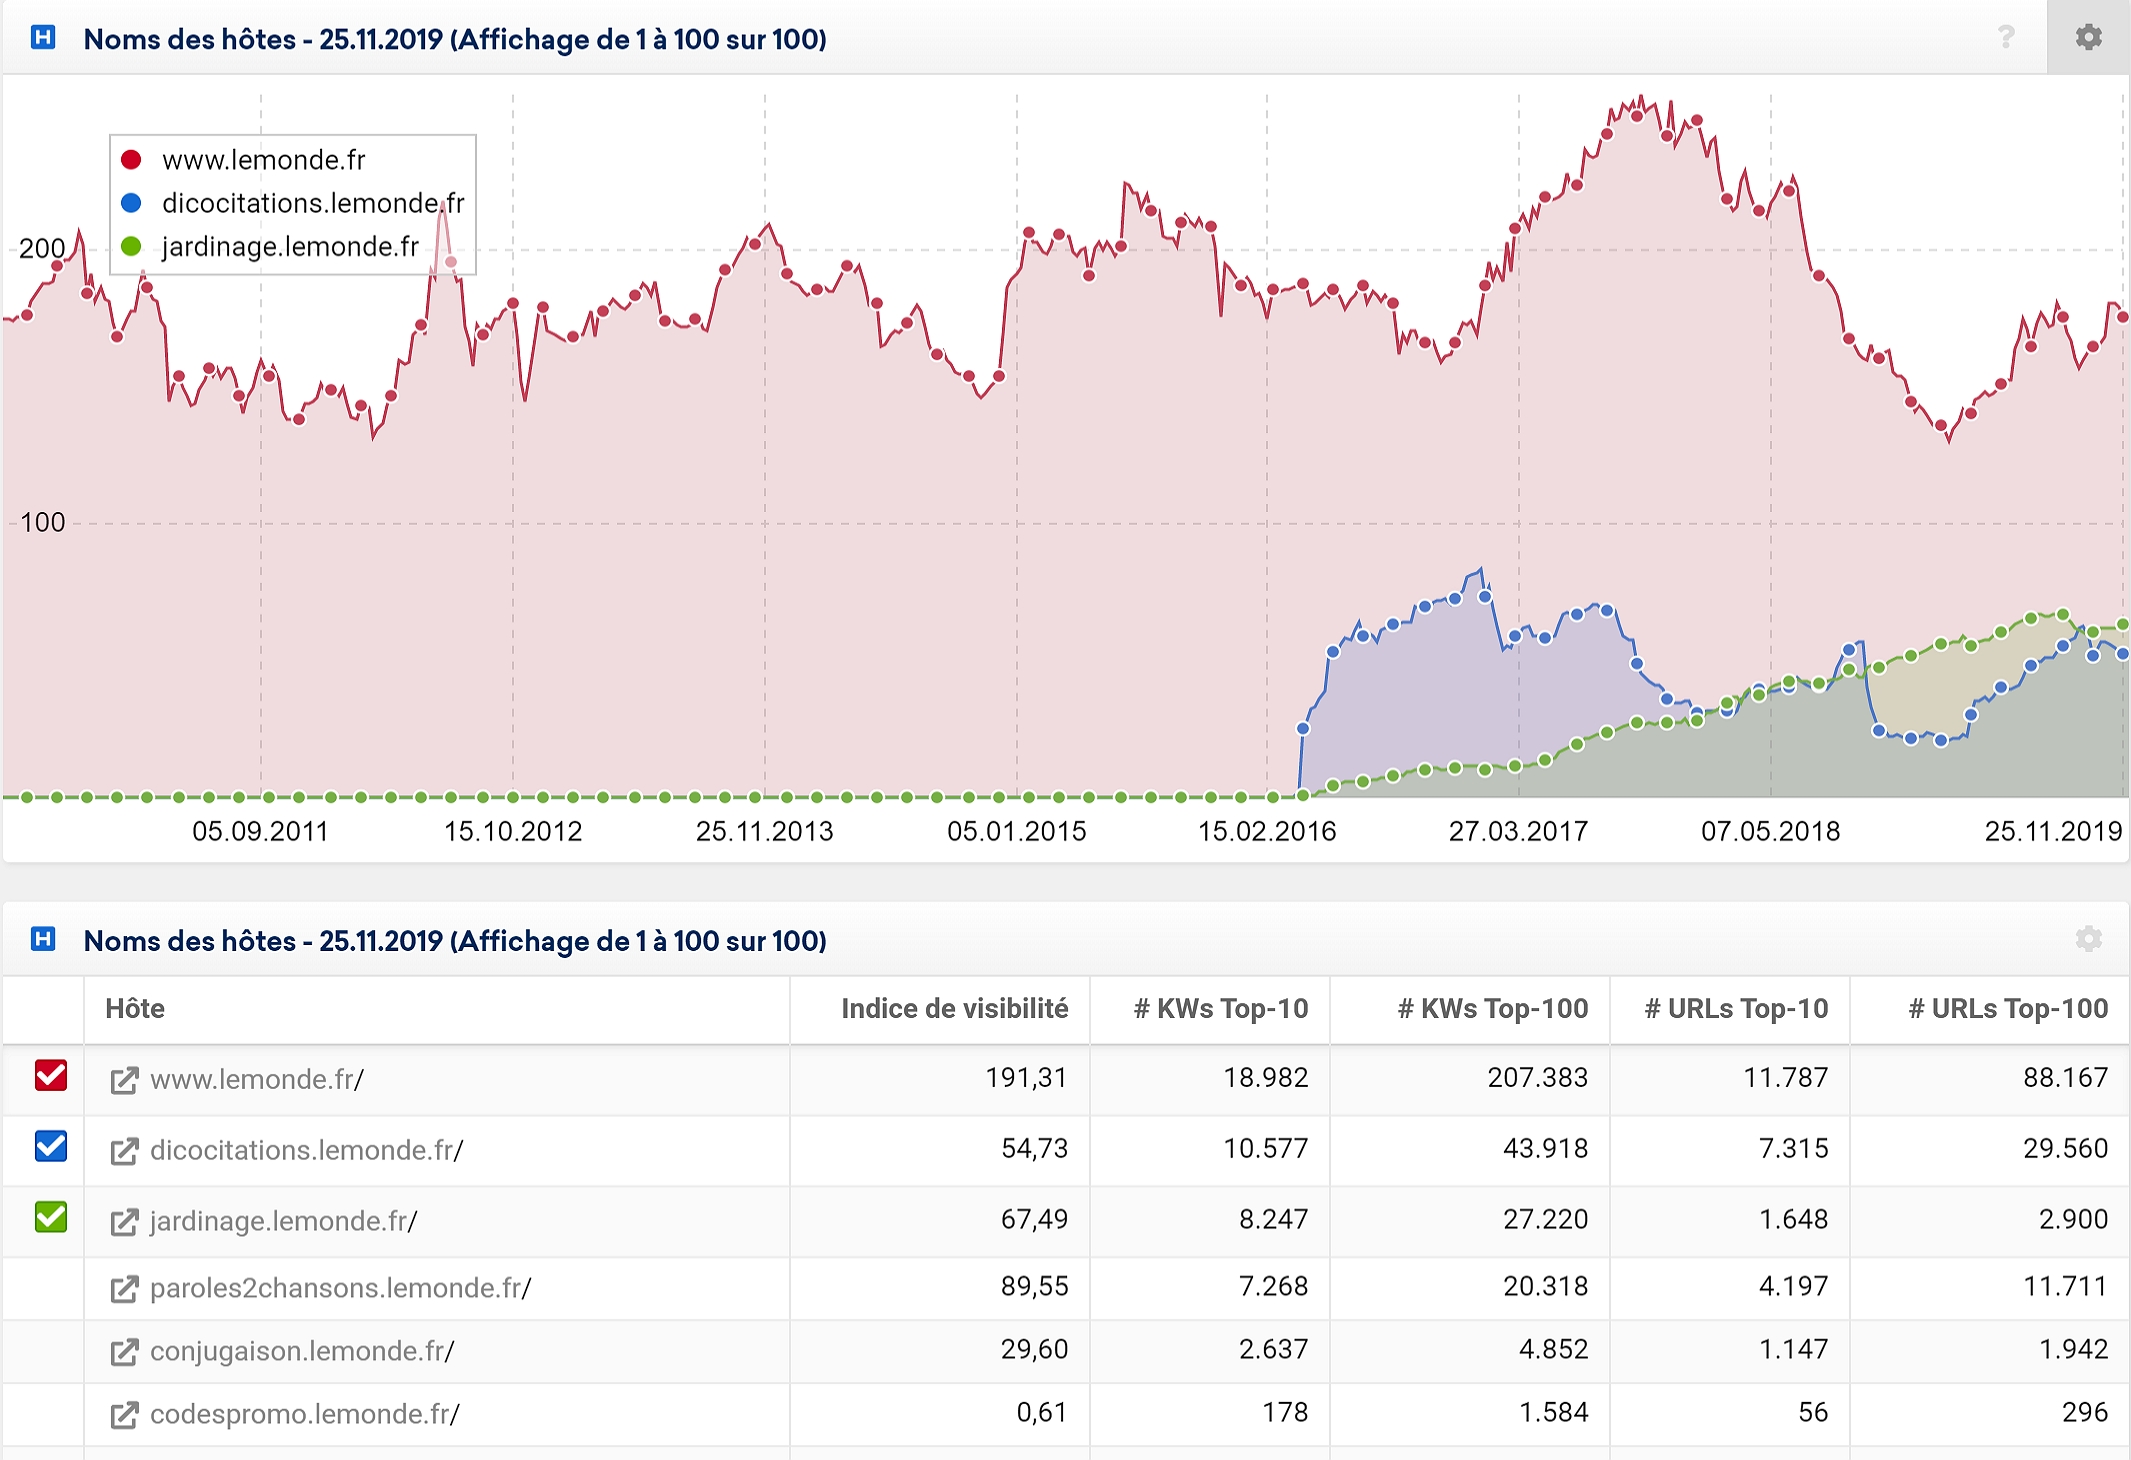Open external link icon for conjugaison.lemonde.fr
2131x1460 pixels.
click(x=124, y=1352)
